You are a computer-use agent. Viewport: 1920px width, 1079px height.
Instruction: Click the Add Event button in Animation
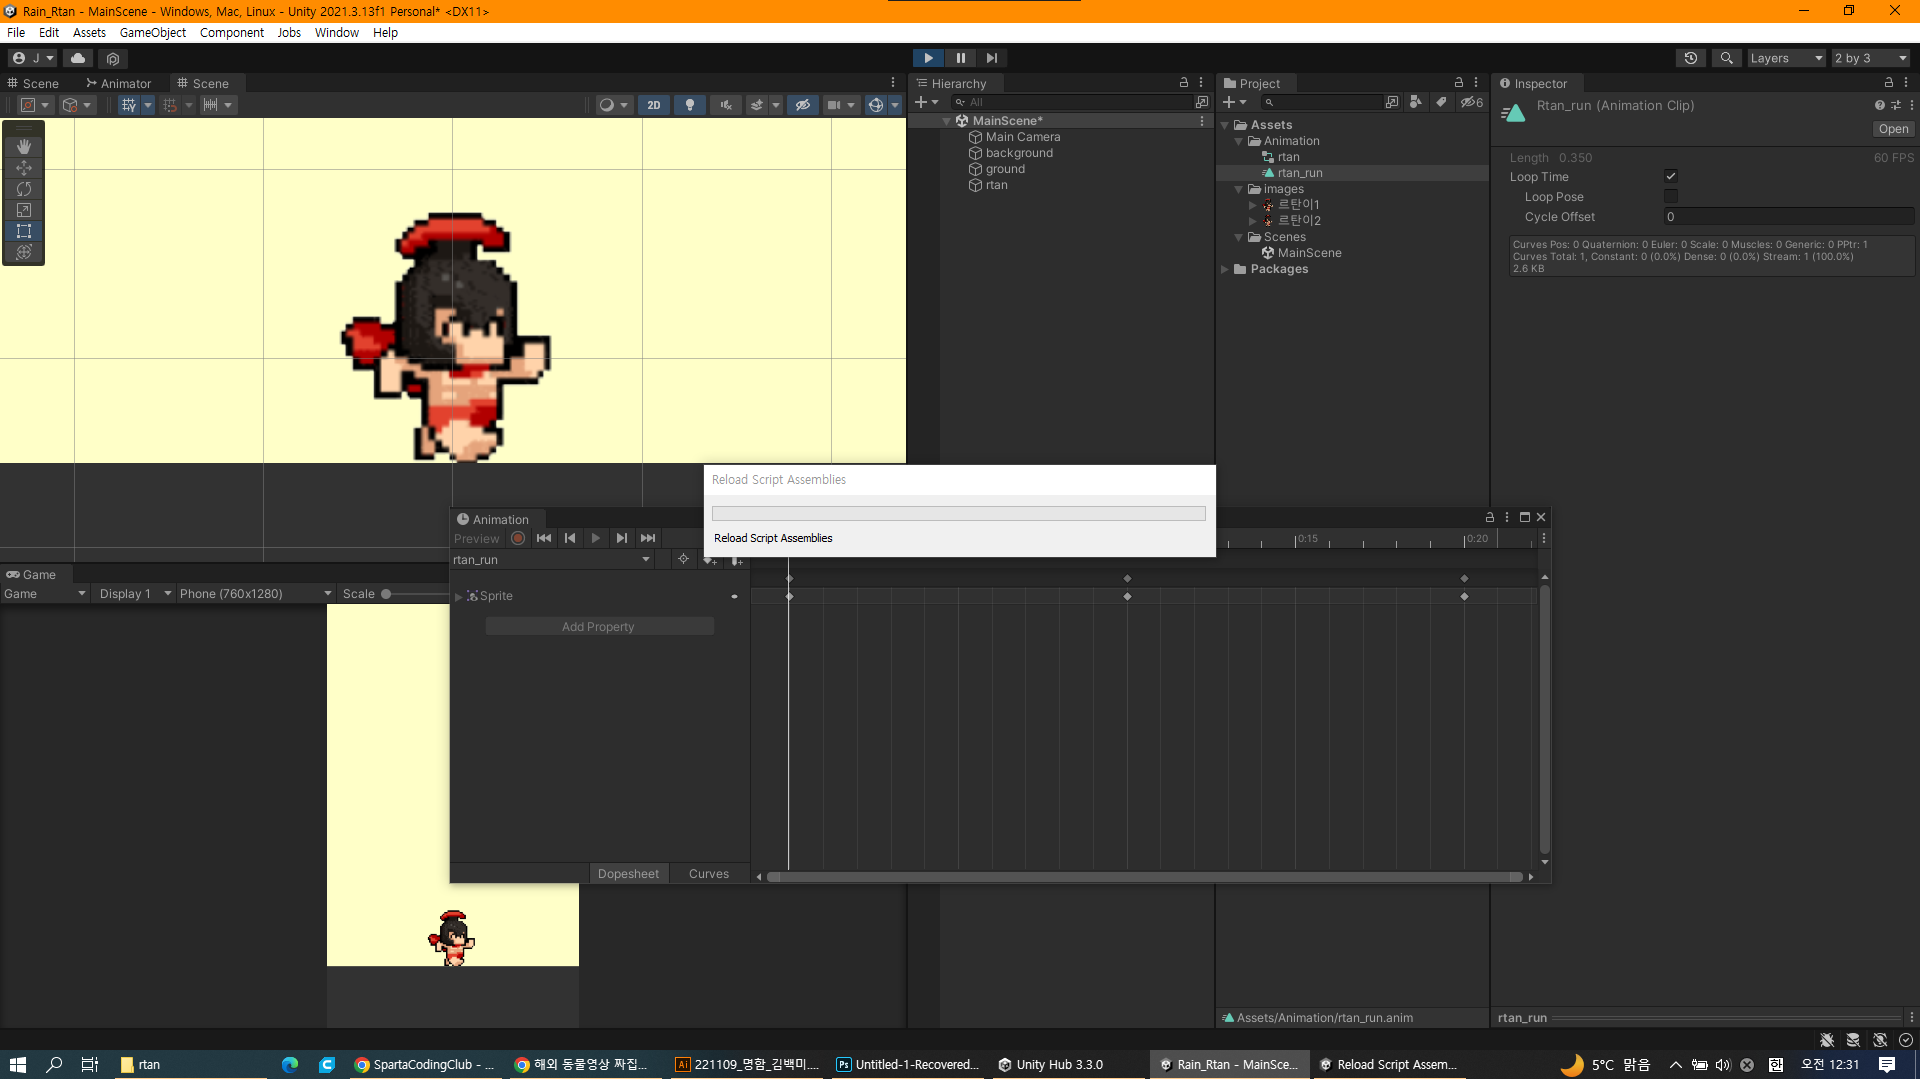coord(736,560)
